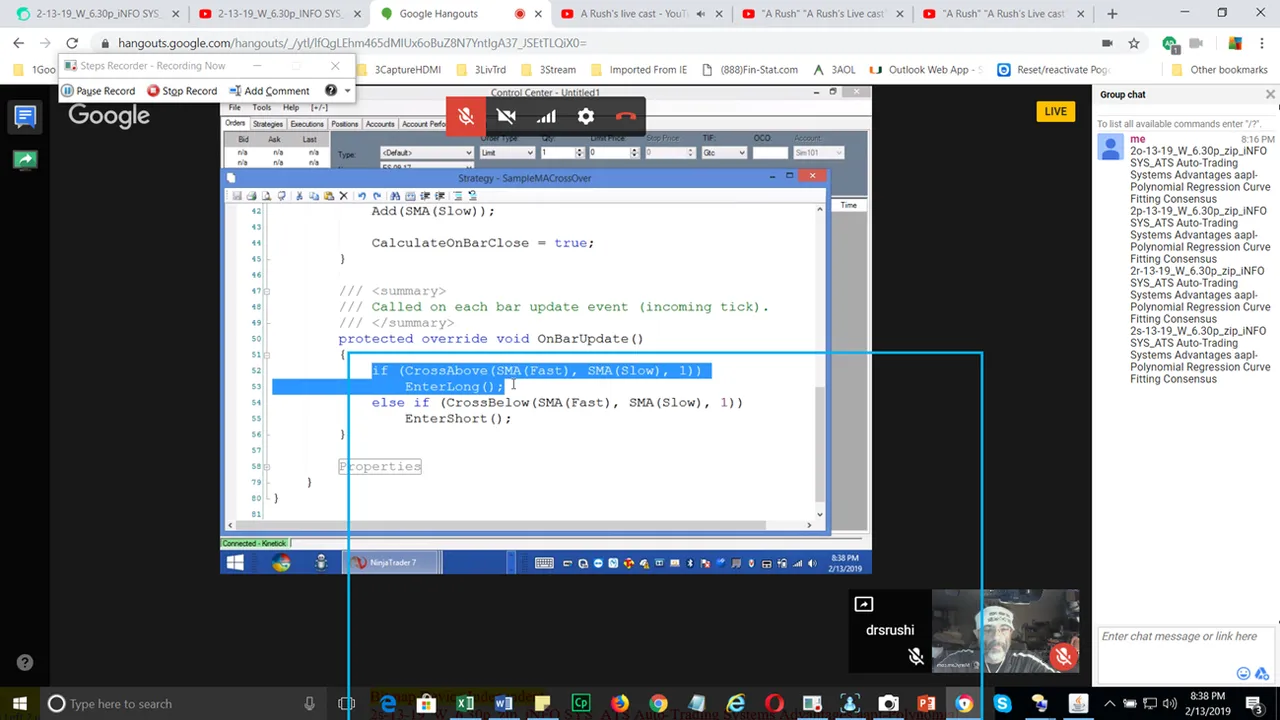Open help question mark in Hangouts
Viewport: 1280px width, 720px height.
[x=25, y=662]
